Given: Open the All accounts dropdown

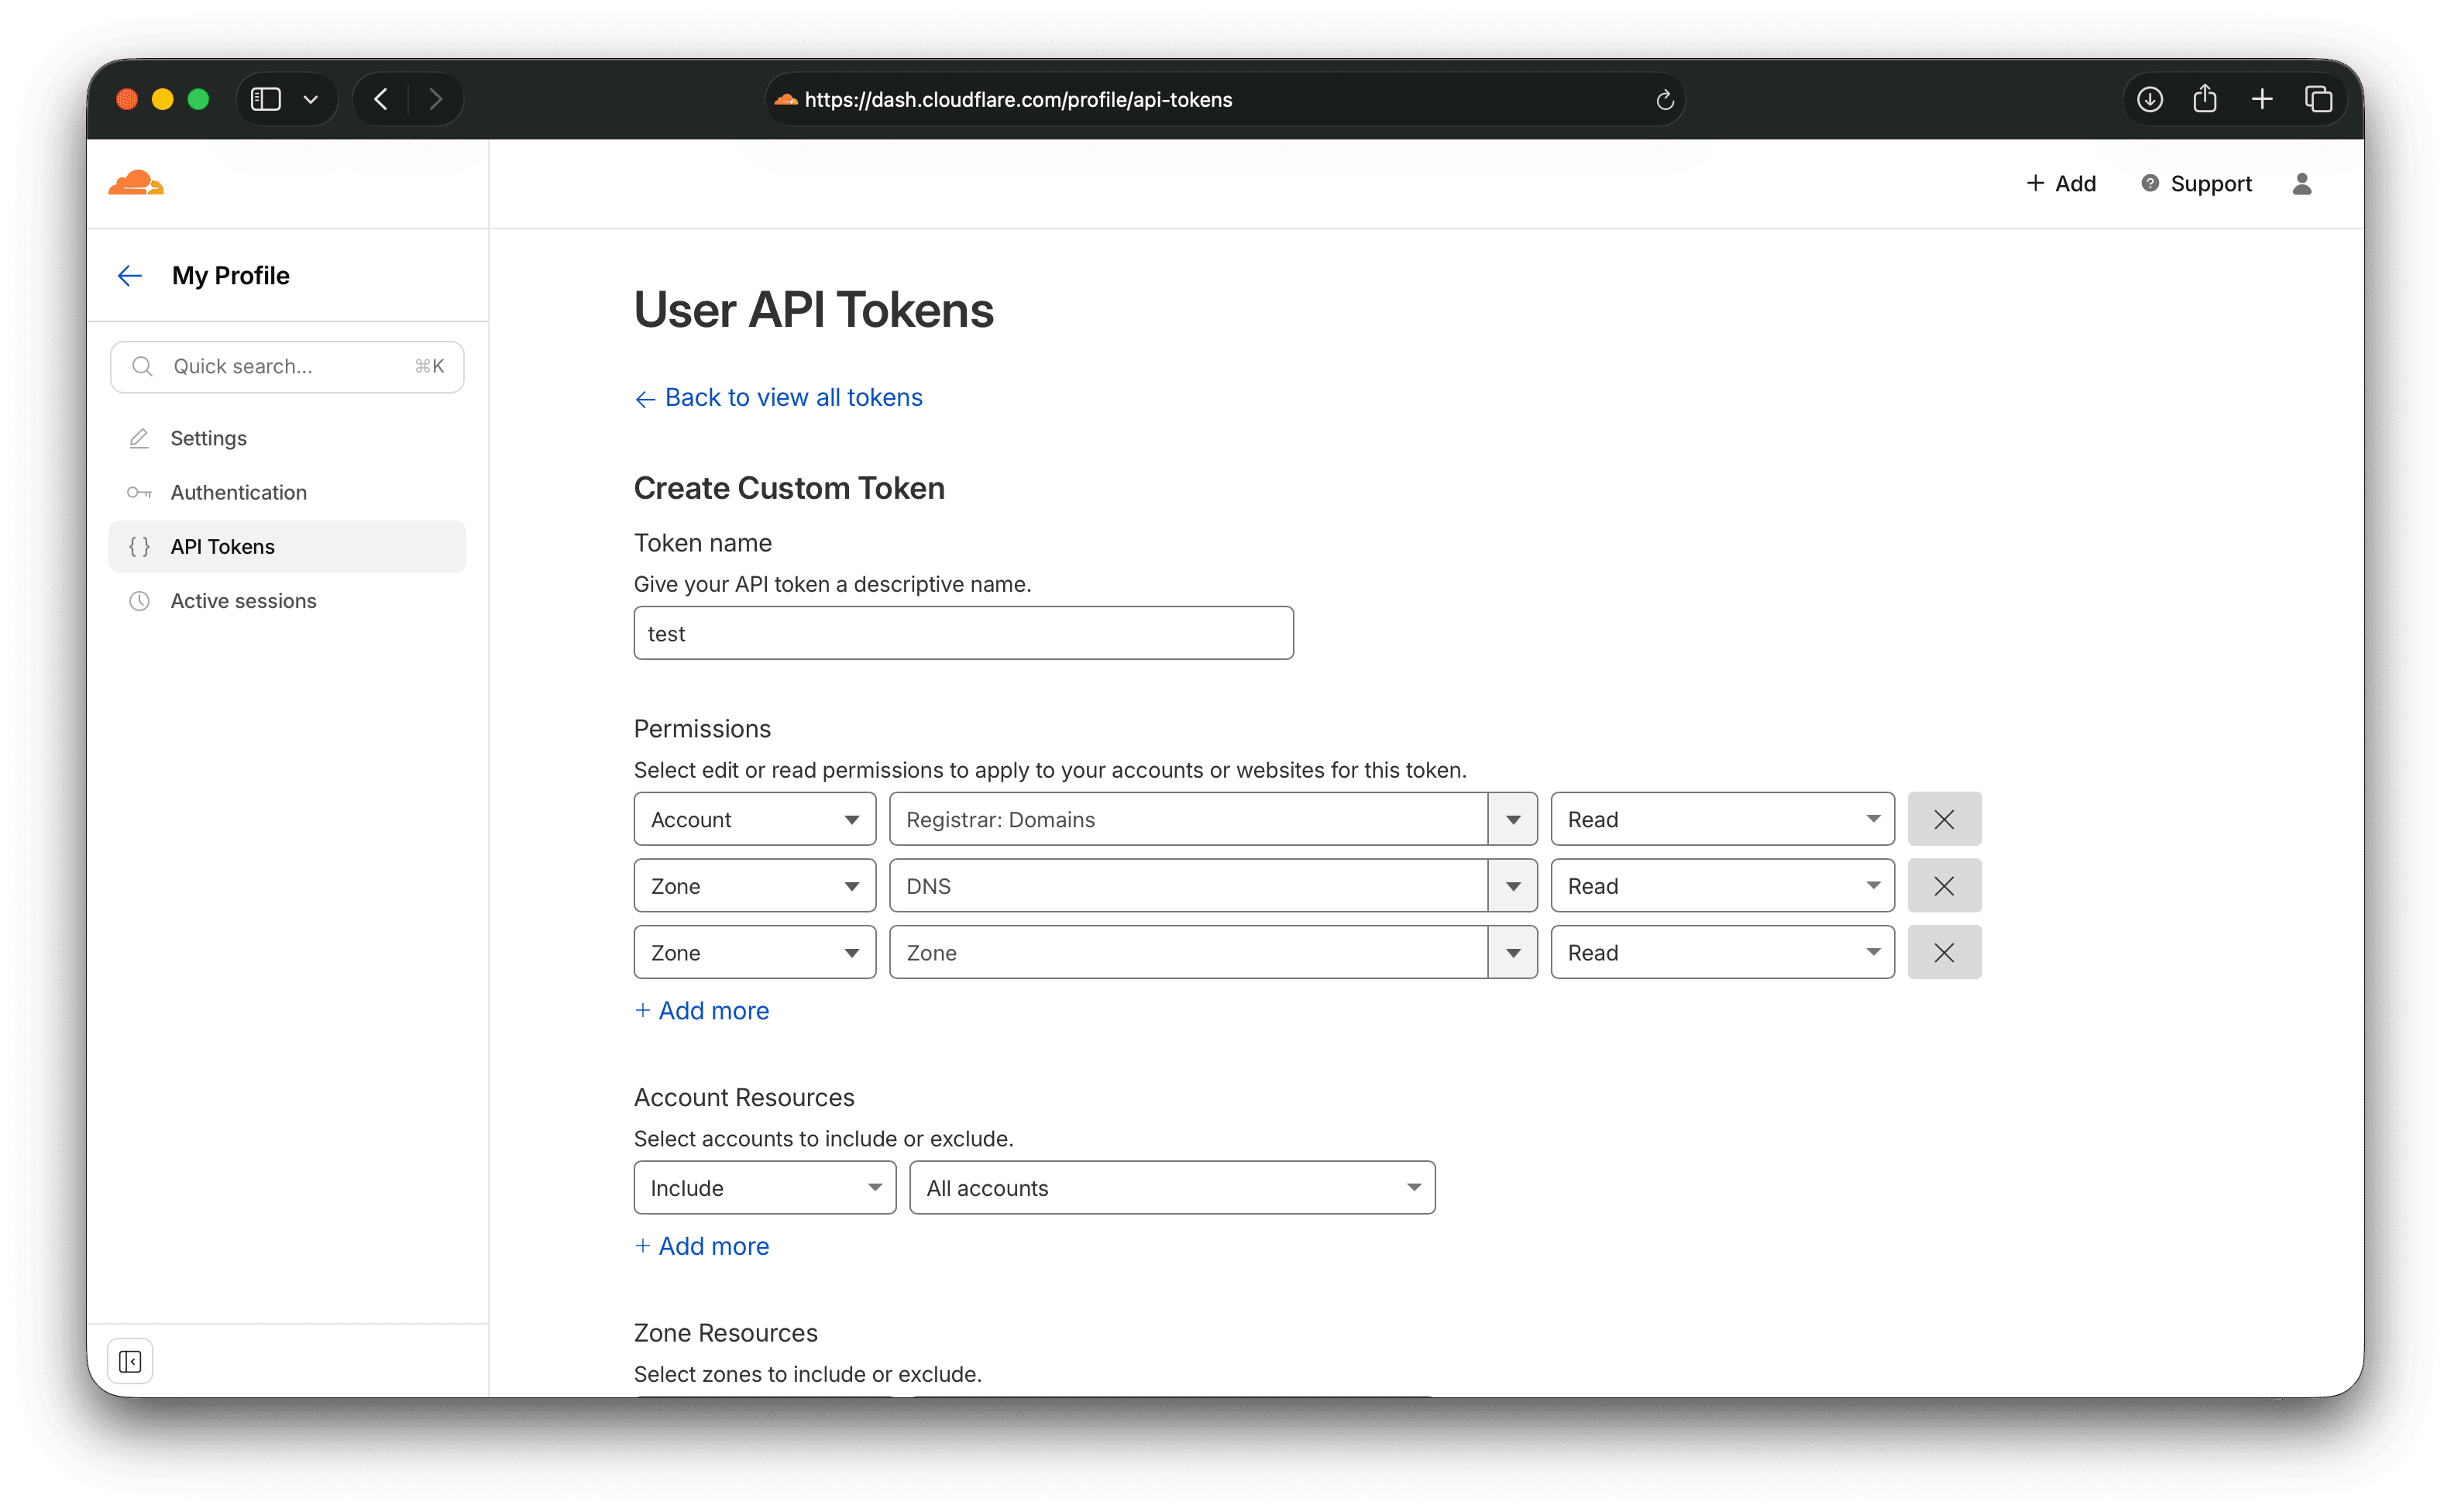Looking at the screenshot, I should coord(1171,1187).
